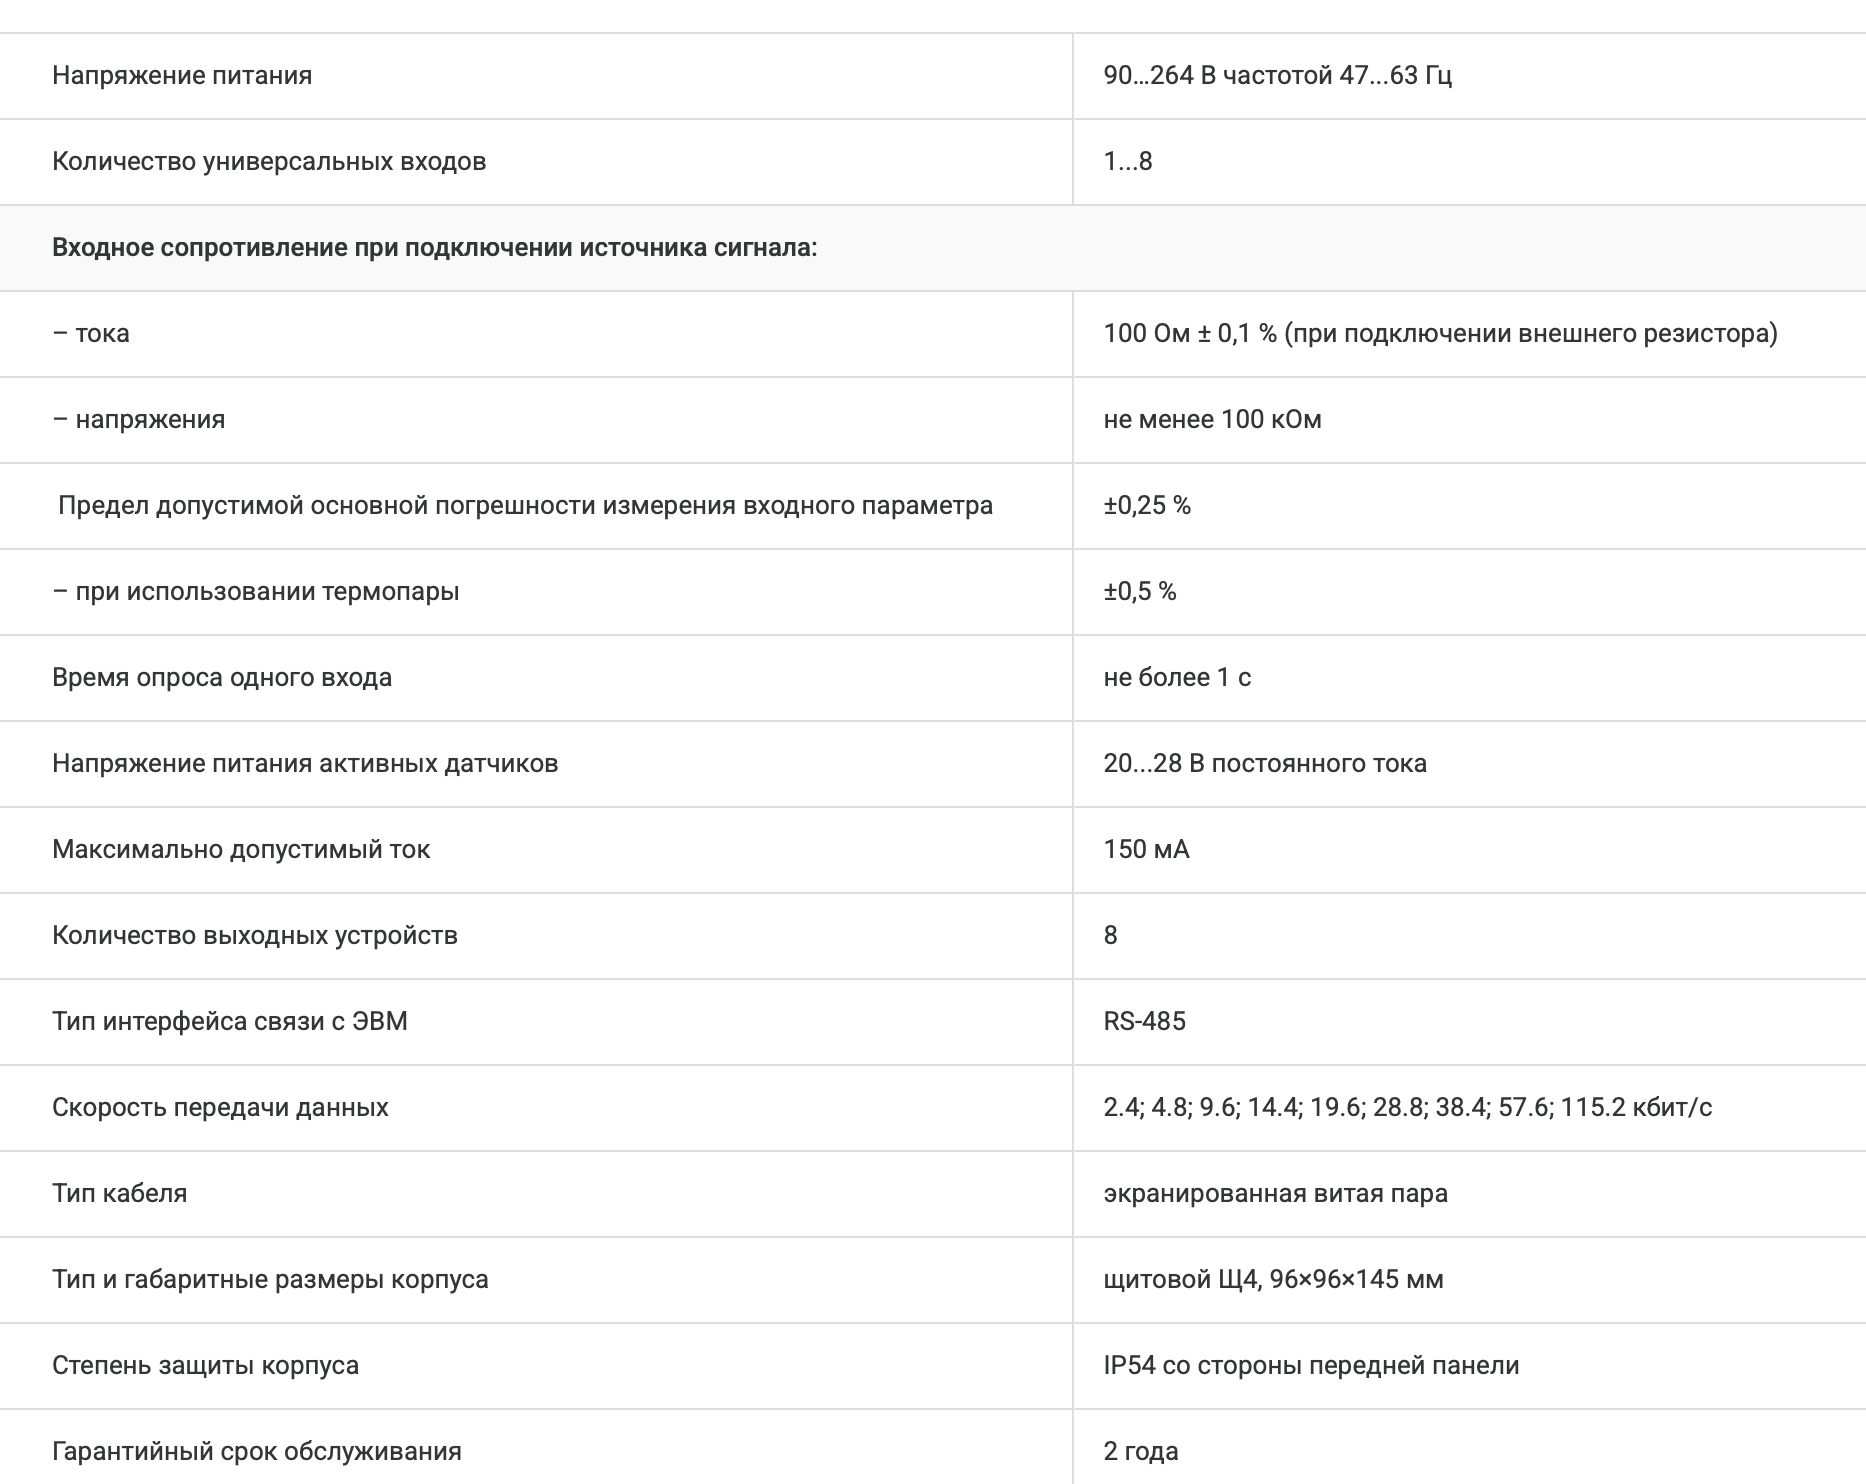Click the "Напряжение питания" row label
Image resolution: width=1866 pixels, height=1484 pixels.
182,76
